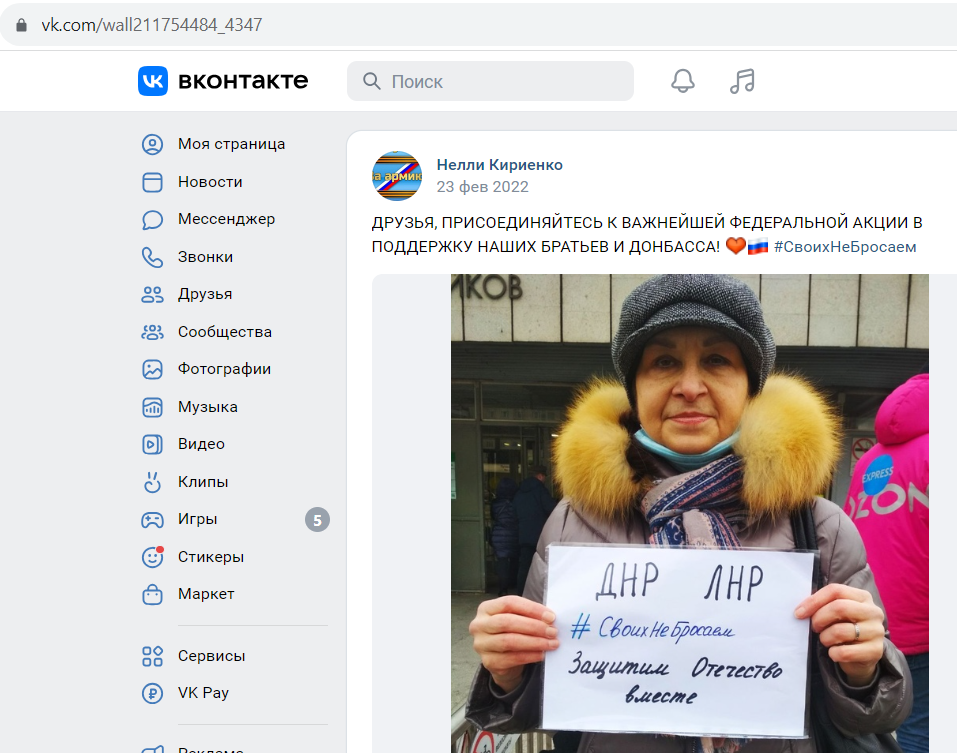Click the VK Pay ruble icon

(153, 693)
